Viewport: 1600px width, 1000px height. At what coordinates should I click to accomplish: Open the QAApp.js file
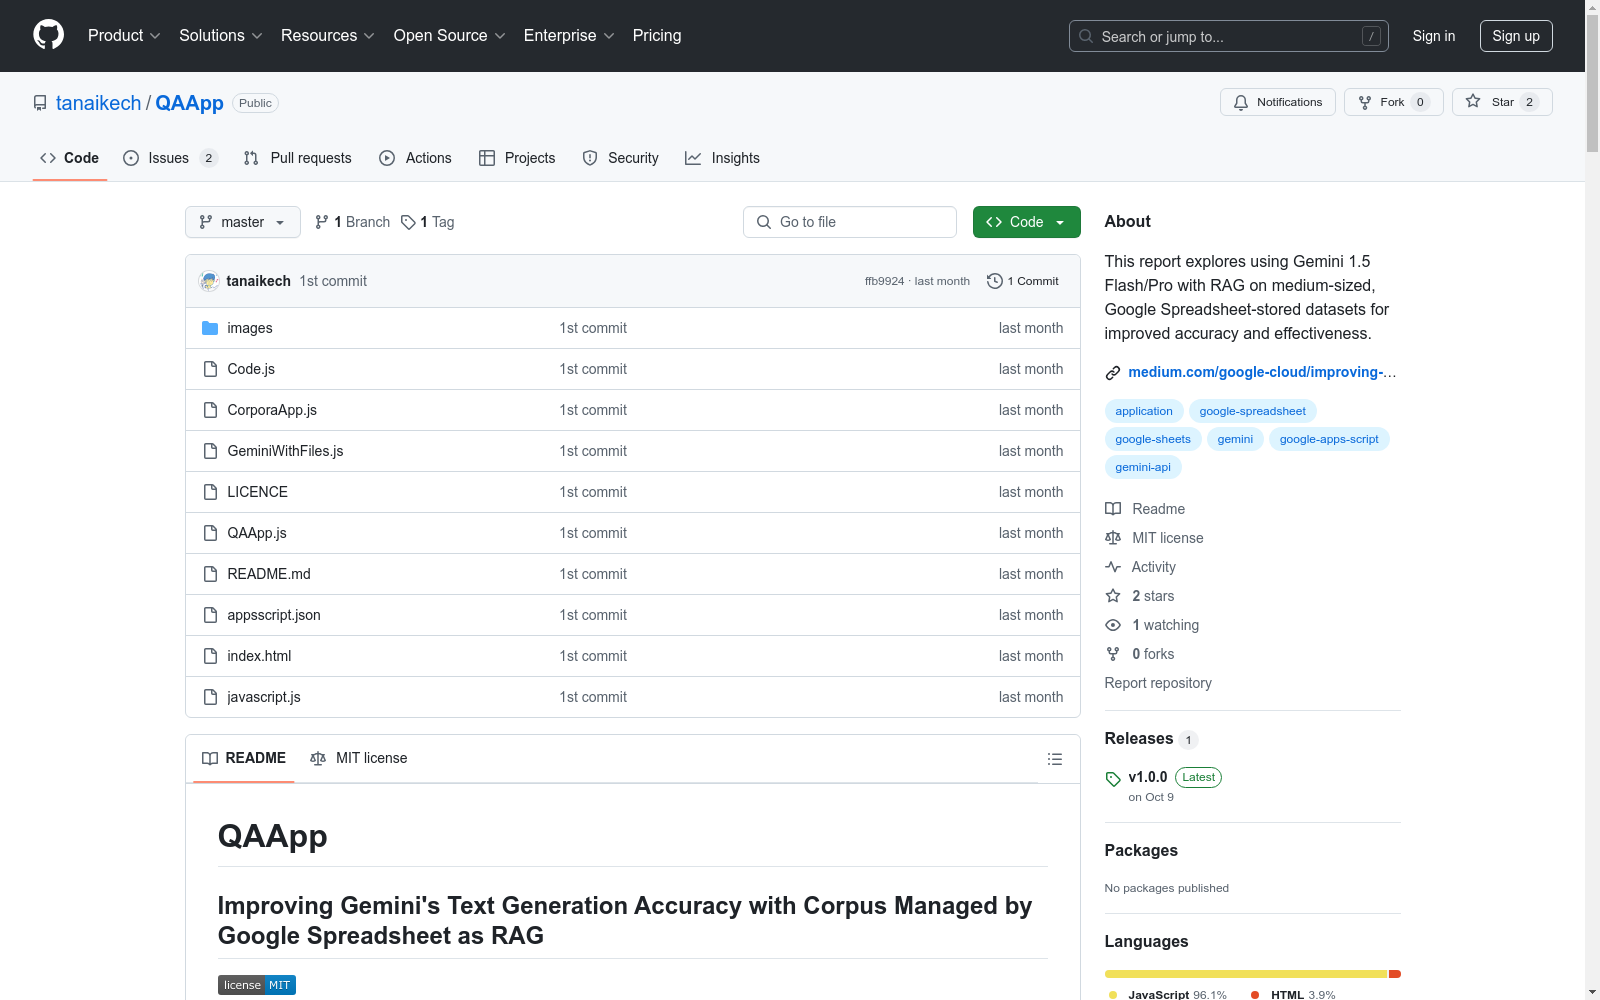[x=257, y=533]
